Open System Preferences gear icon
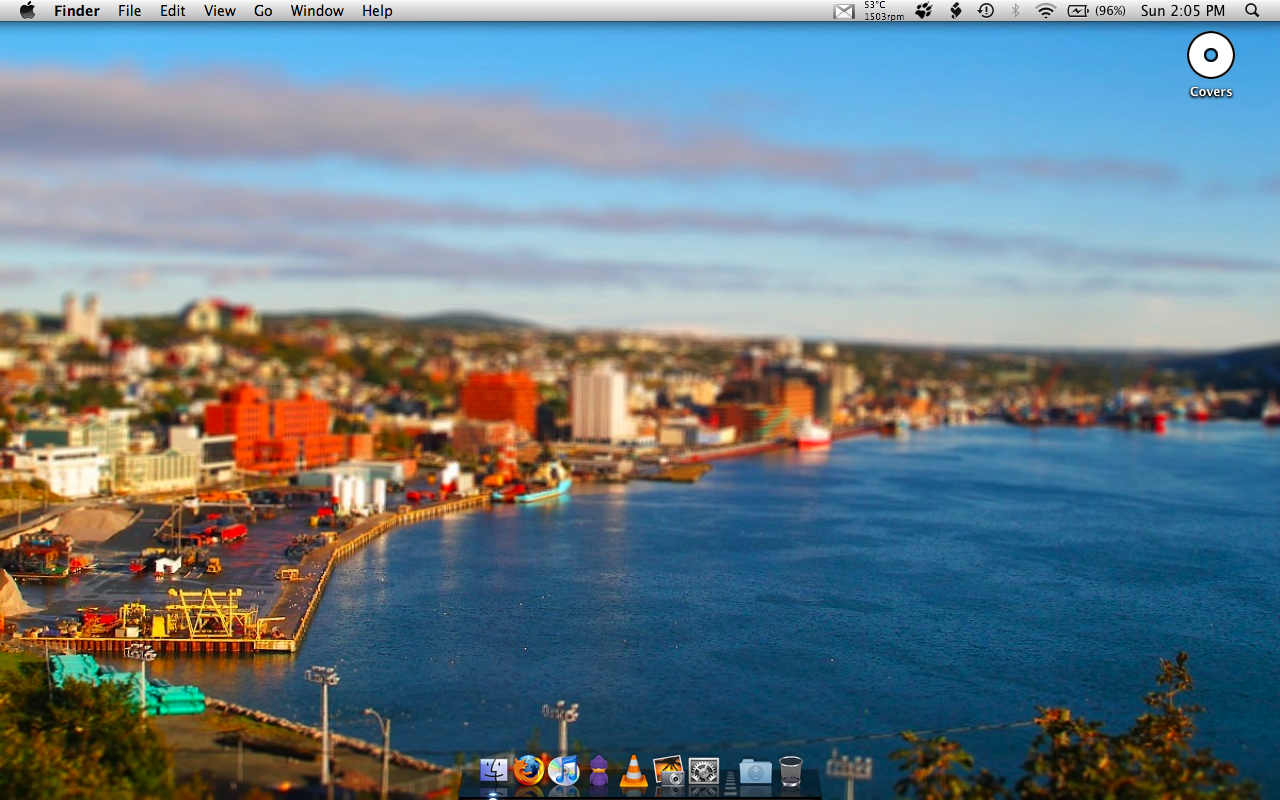Image resolution: width=1280 pixels, height=800 pixels. [x=704, y=771]
